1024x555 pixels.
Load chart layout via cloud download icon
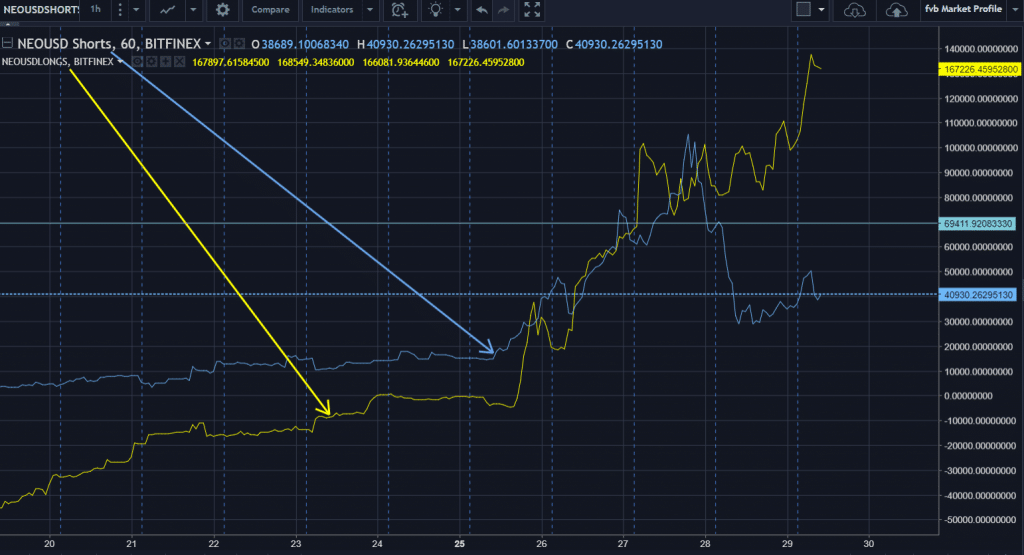point(854,10)
